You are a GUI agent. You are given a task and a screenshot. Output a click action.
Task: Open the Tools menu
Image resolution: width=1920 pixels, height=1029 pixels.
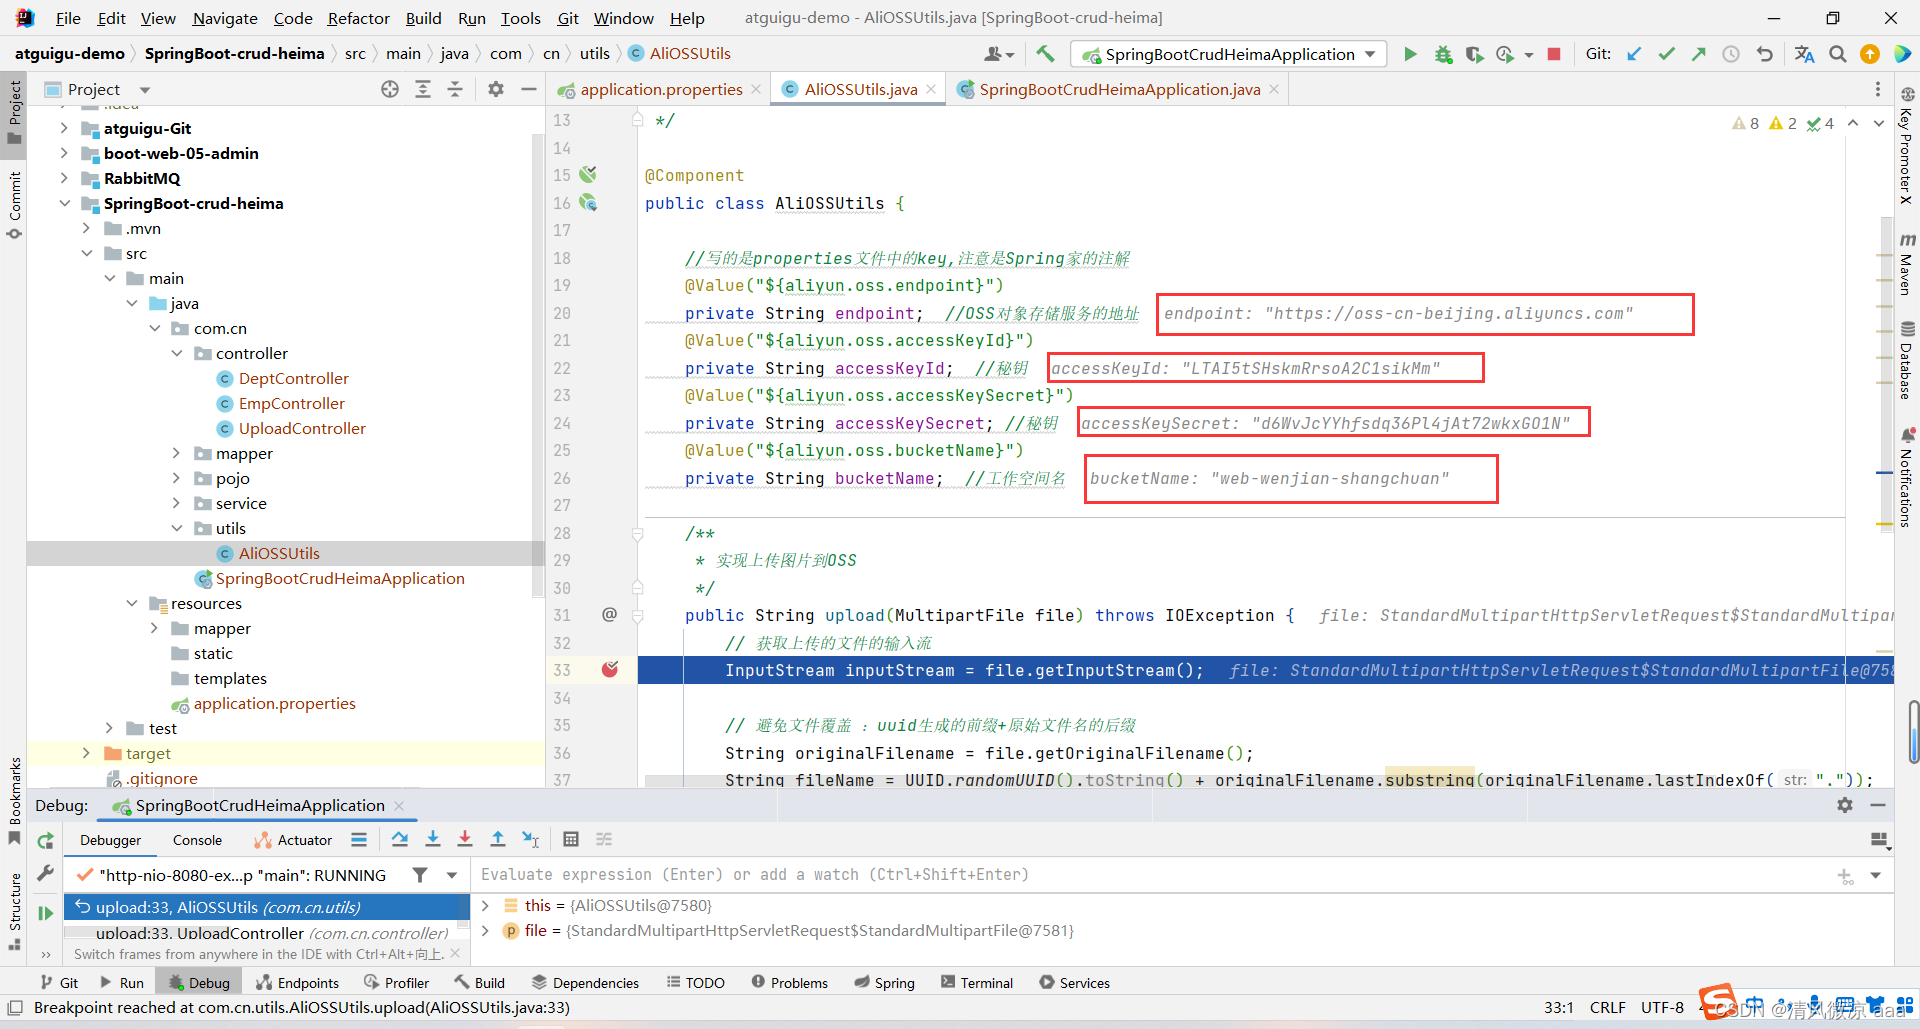(520, 18)
